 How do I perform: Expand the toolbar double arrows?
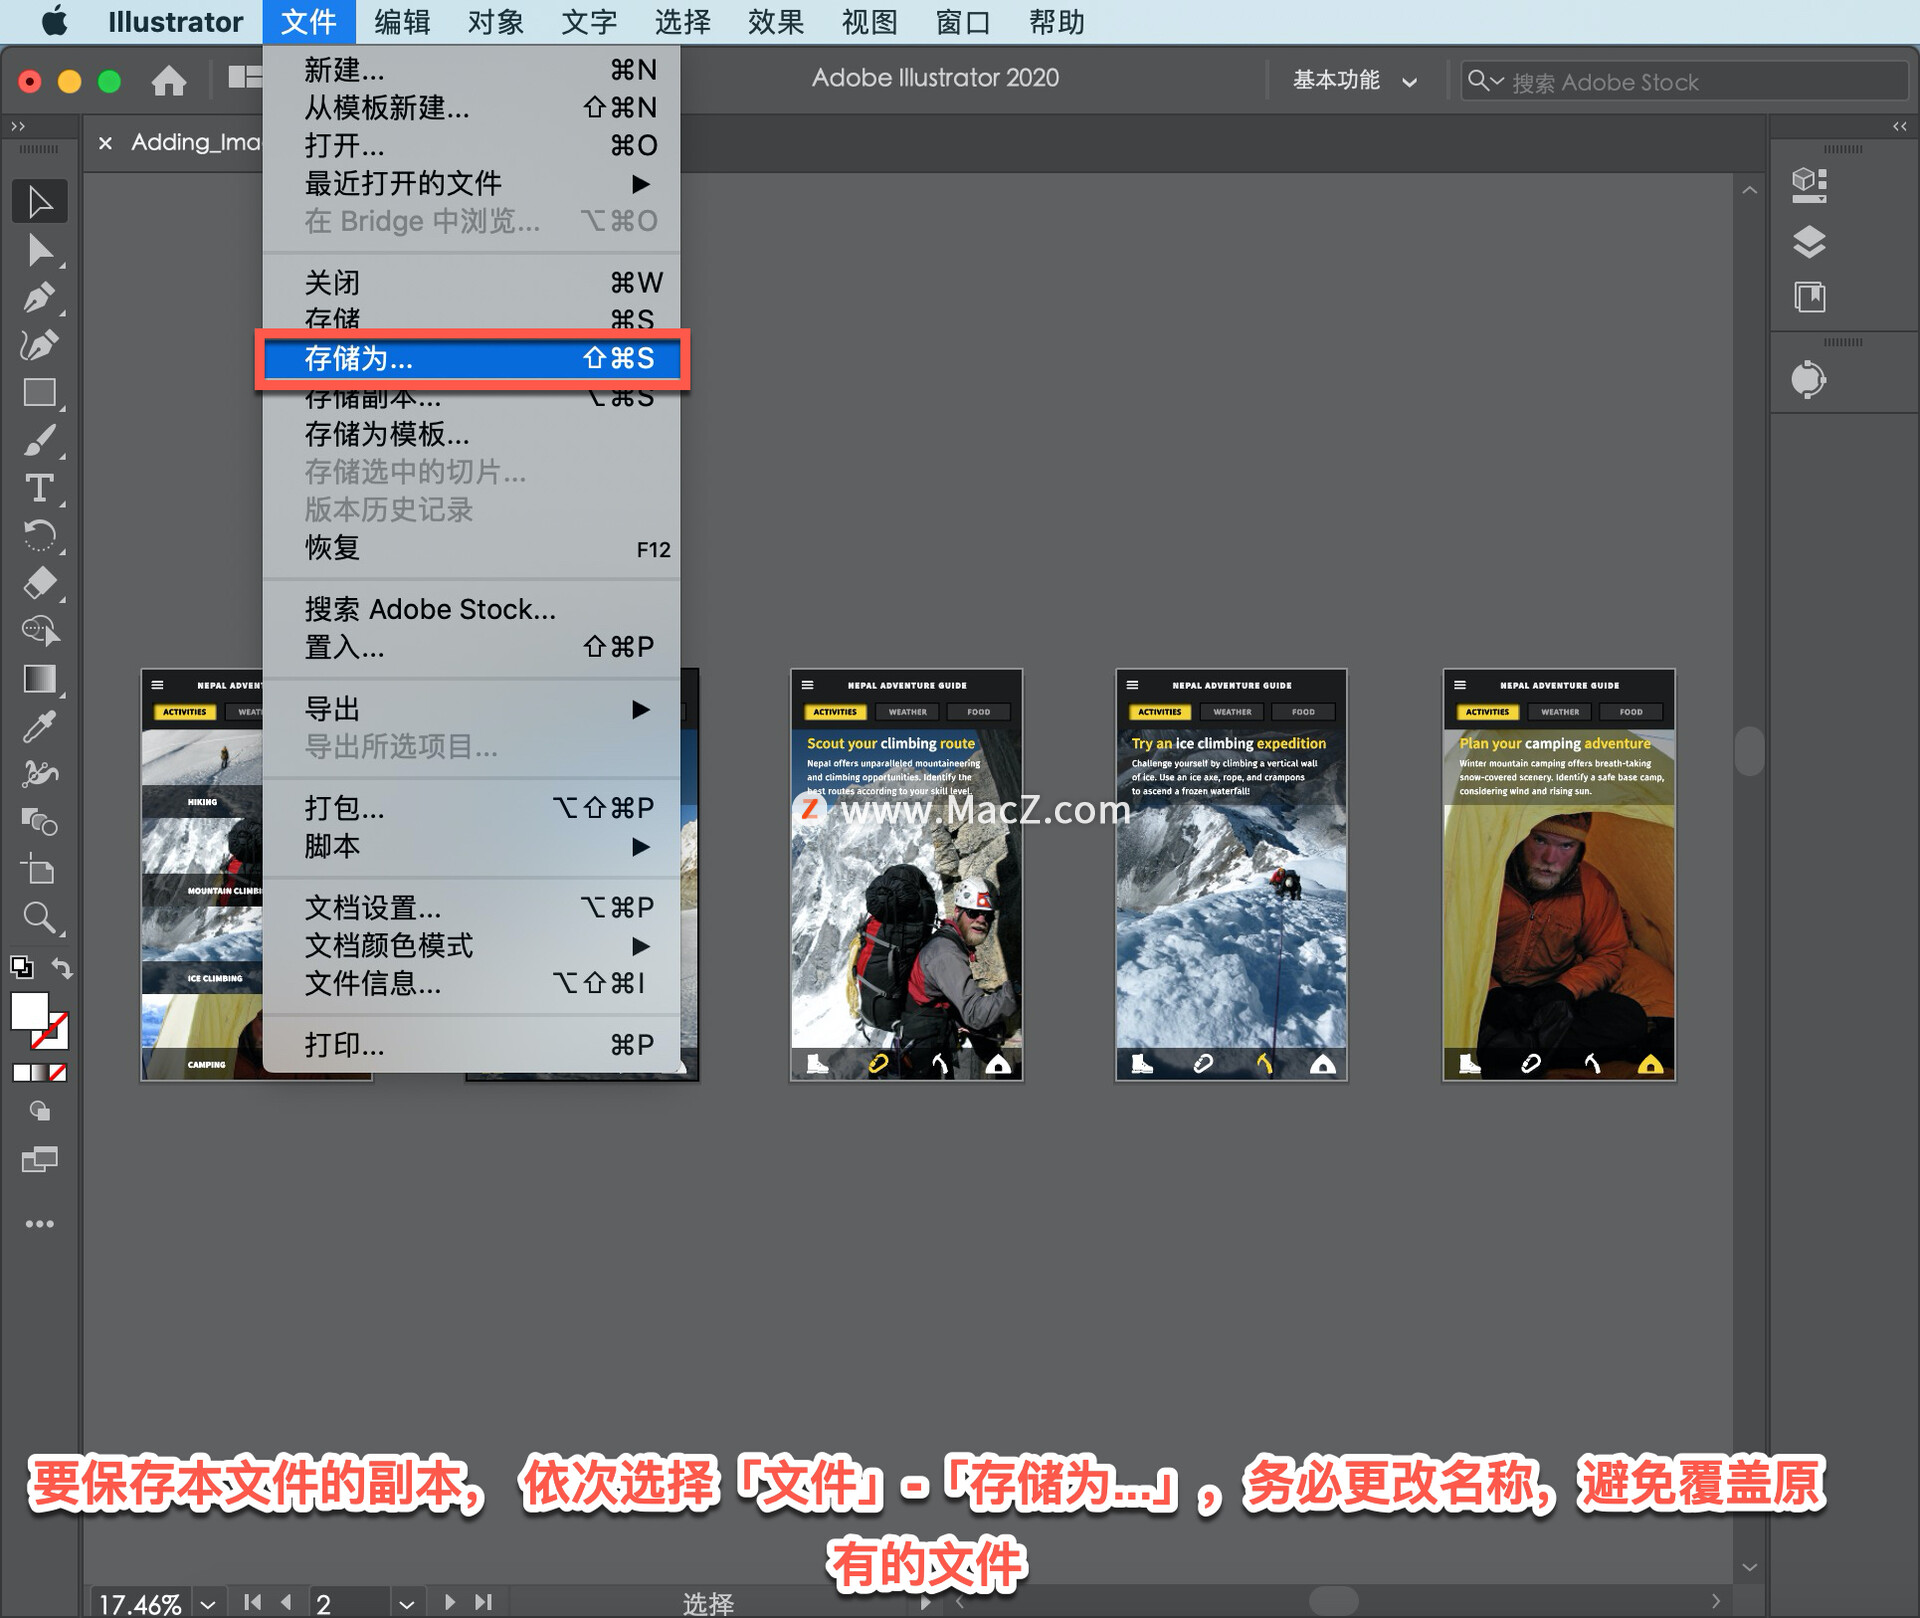pos(18,126)
